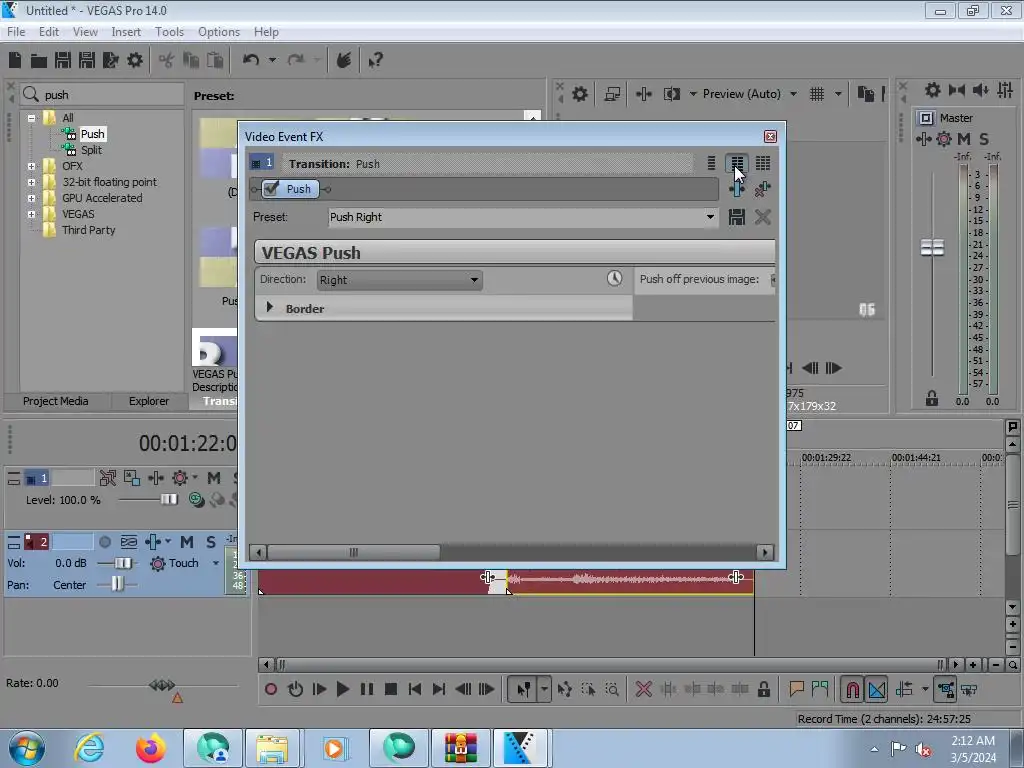Open the Insert menu
Viewport: 1024px width, 768px height.
(x=126, y=31)
